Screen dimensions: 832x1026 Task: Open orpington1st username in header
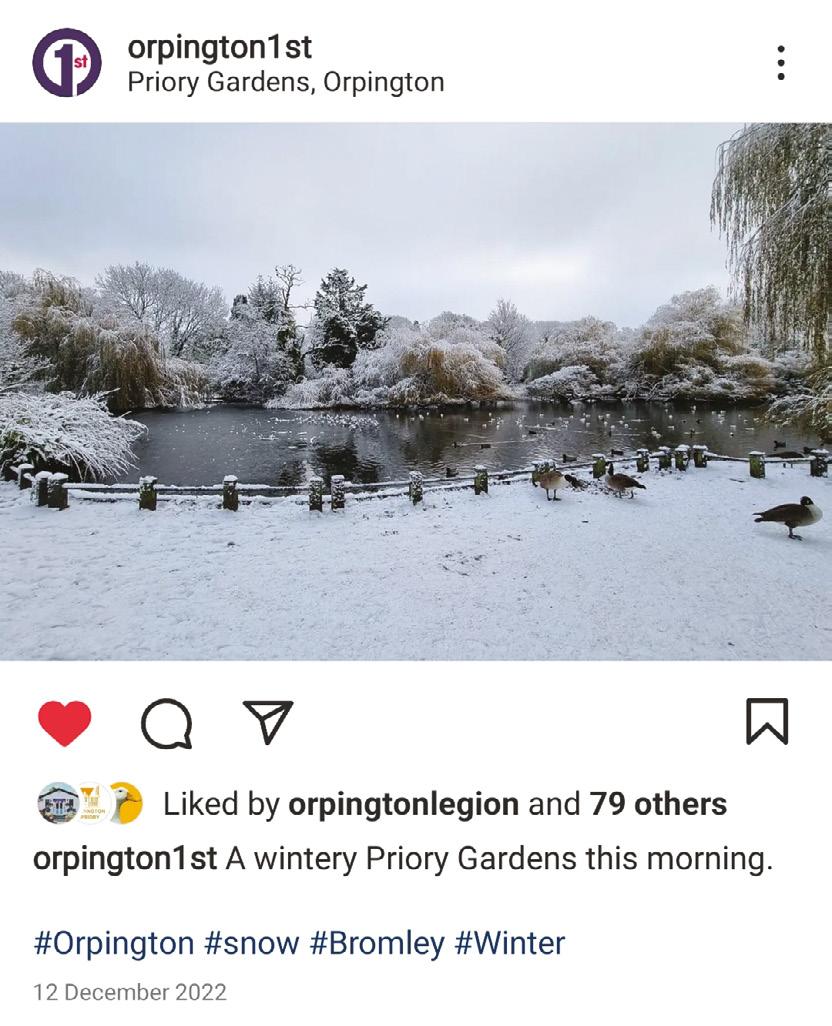(220, 48)
